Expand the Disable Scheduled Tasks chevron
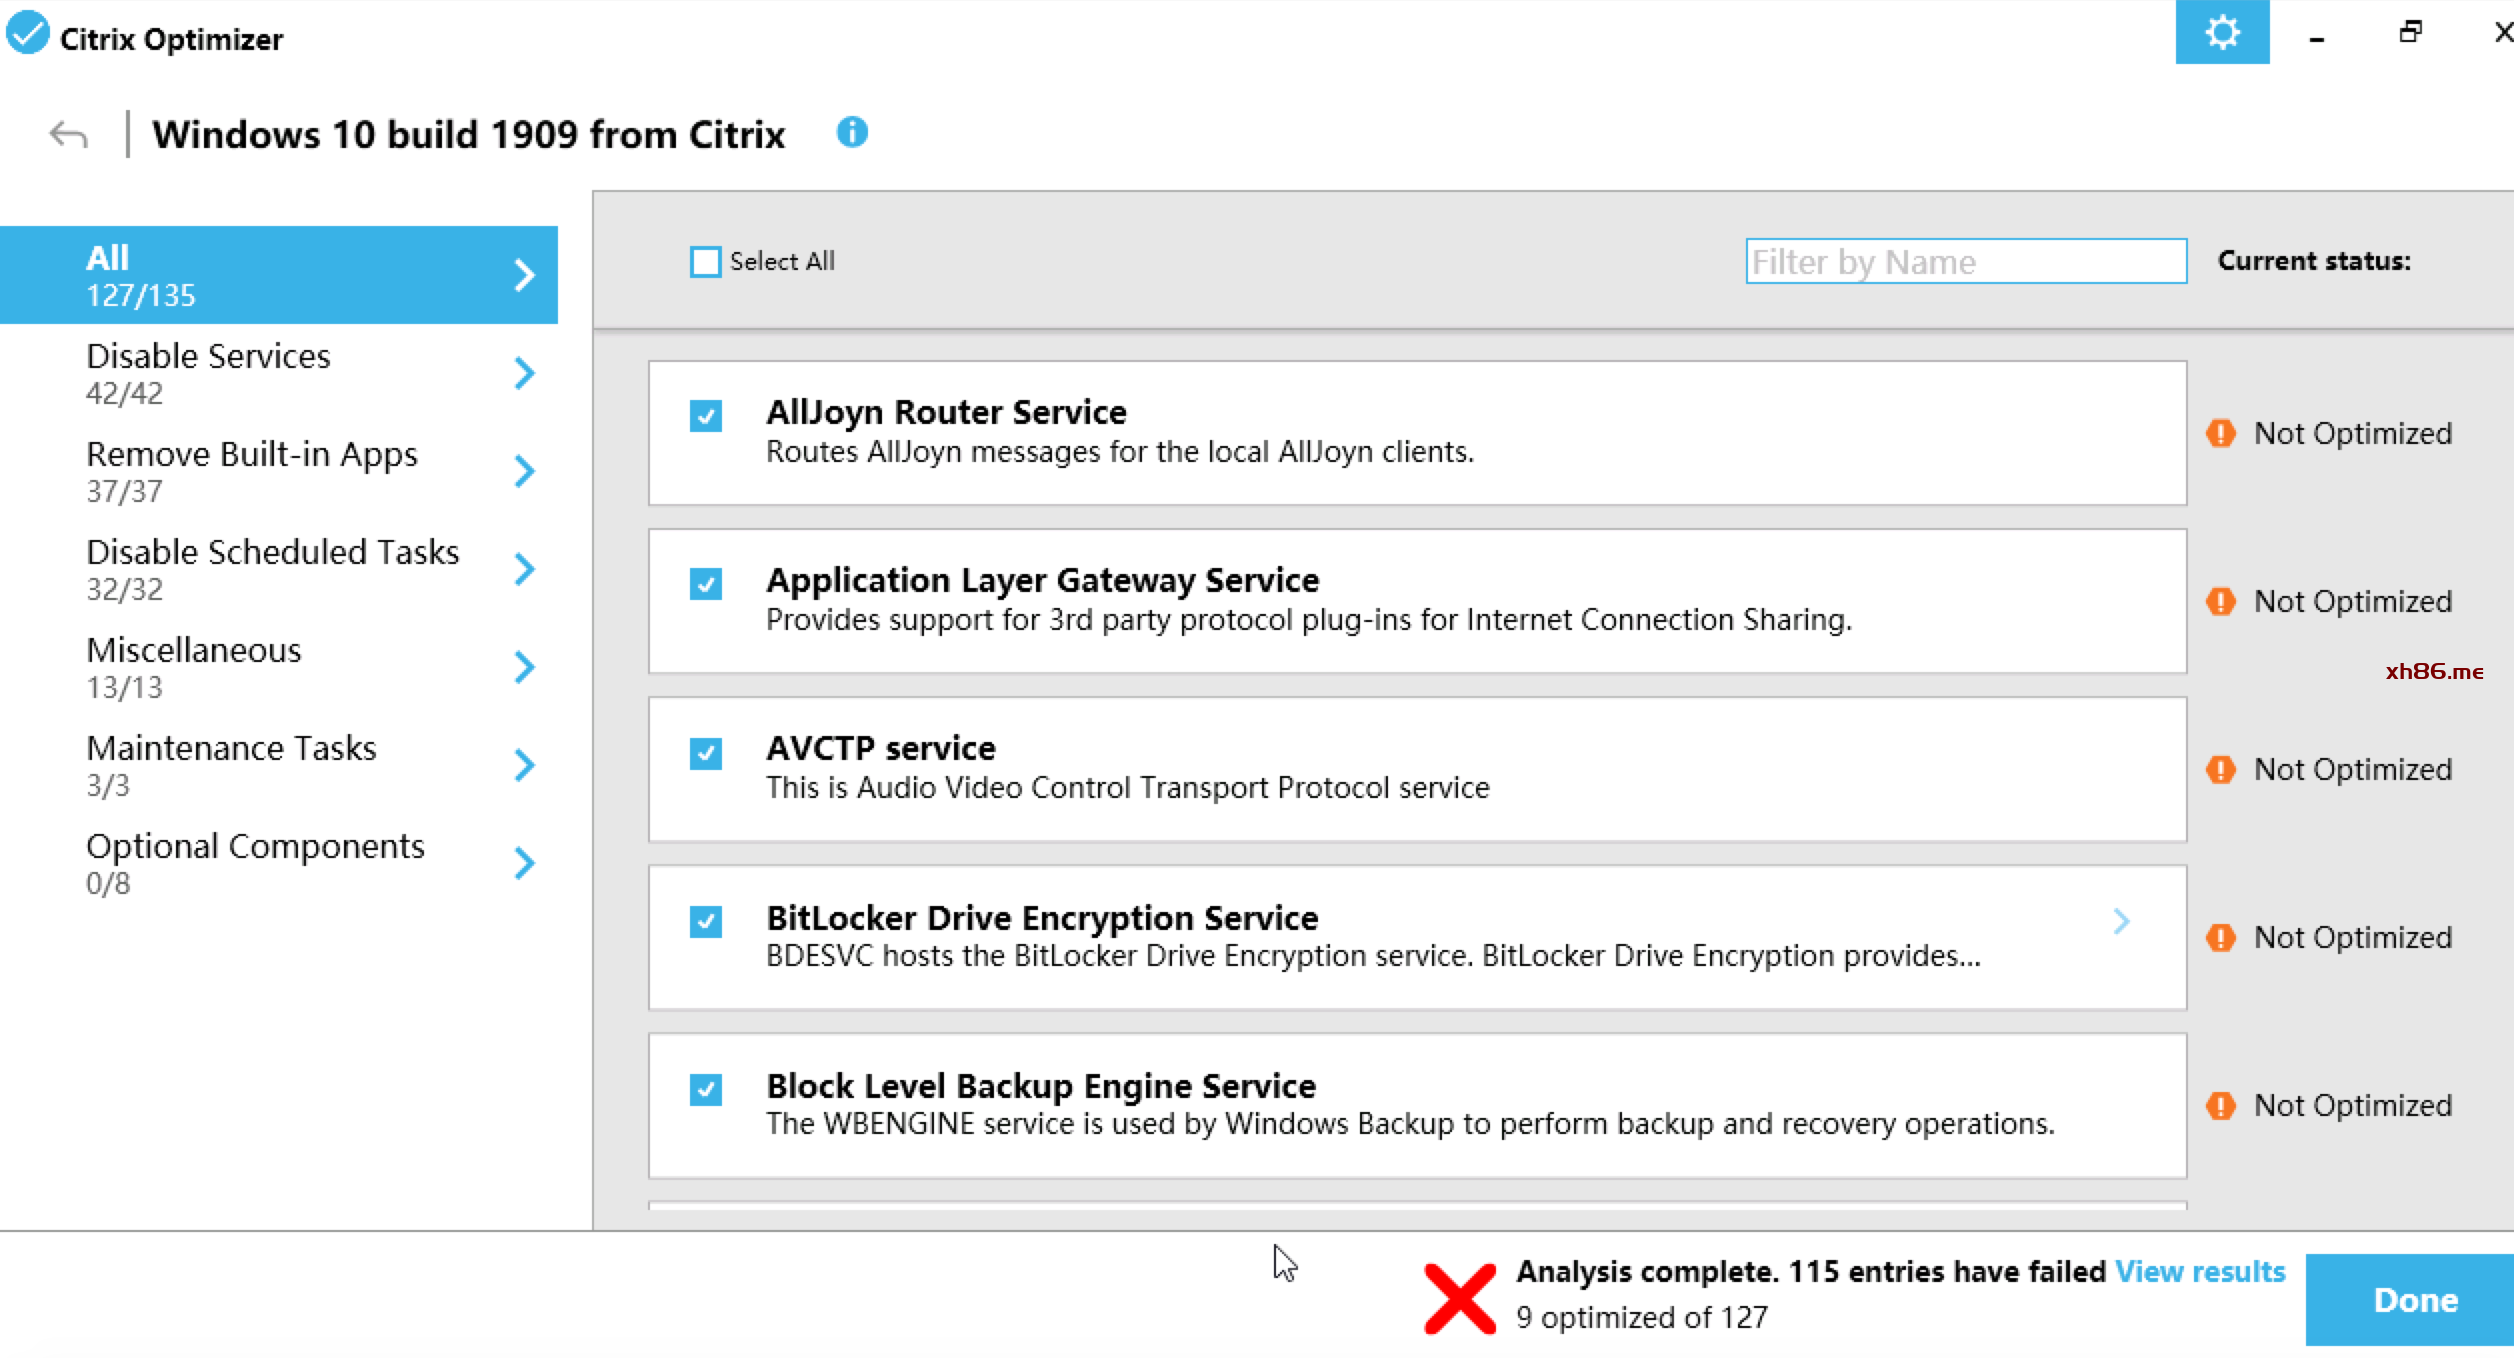 pyautogui.click(x=524, y=569)
